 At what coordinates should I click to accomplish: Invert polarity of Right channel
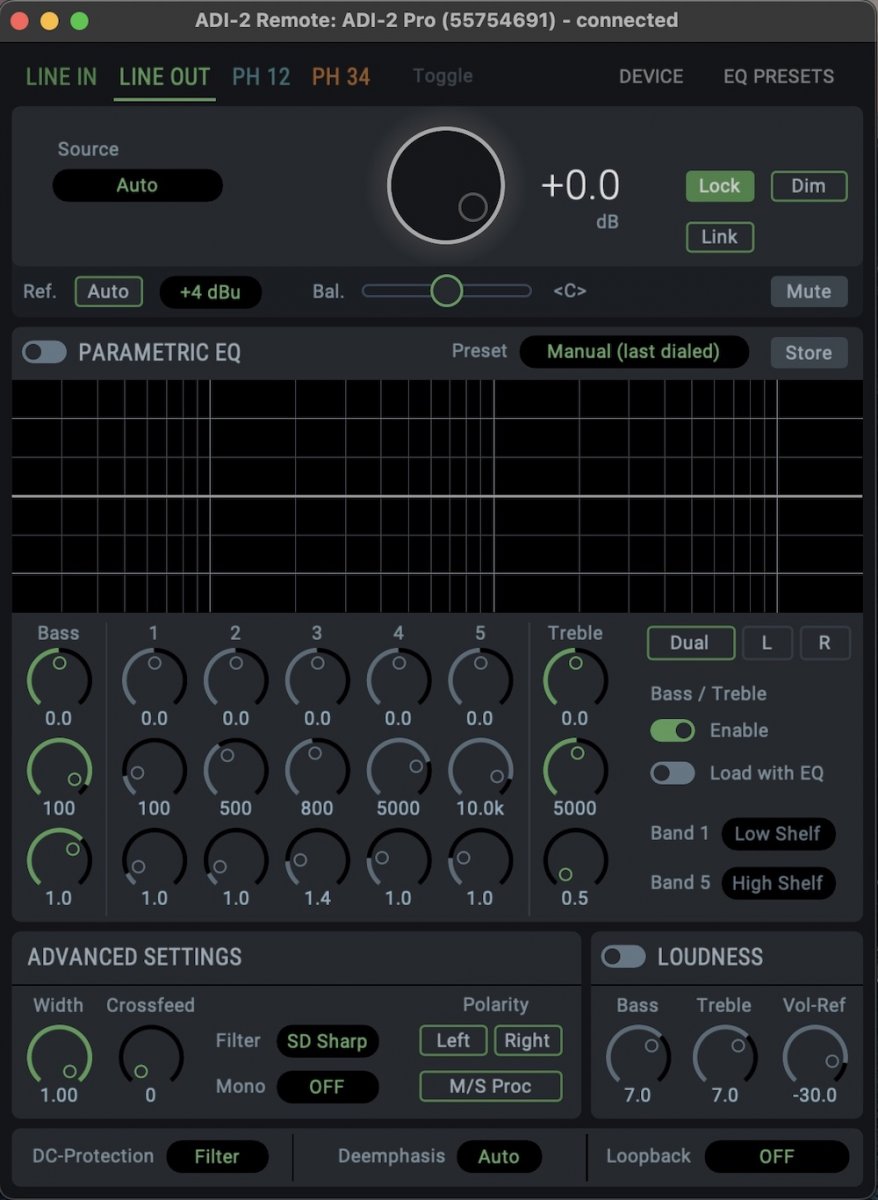click(528, 1040)
